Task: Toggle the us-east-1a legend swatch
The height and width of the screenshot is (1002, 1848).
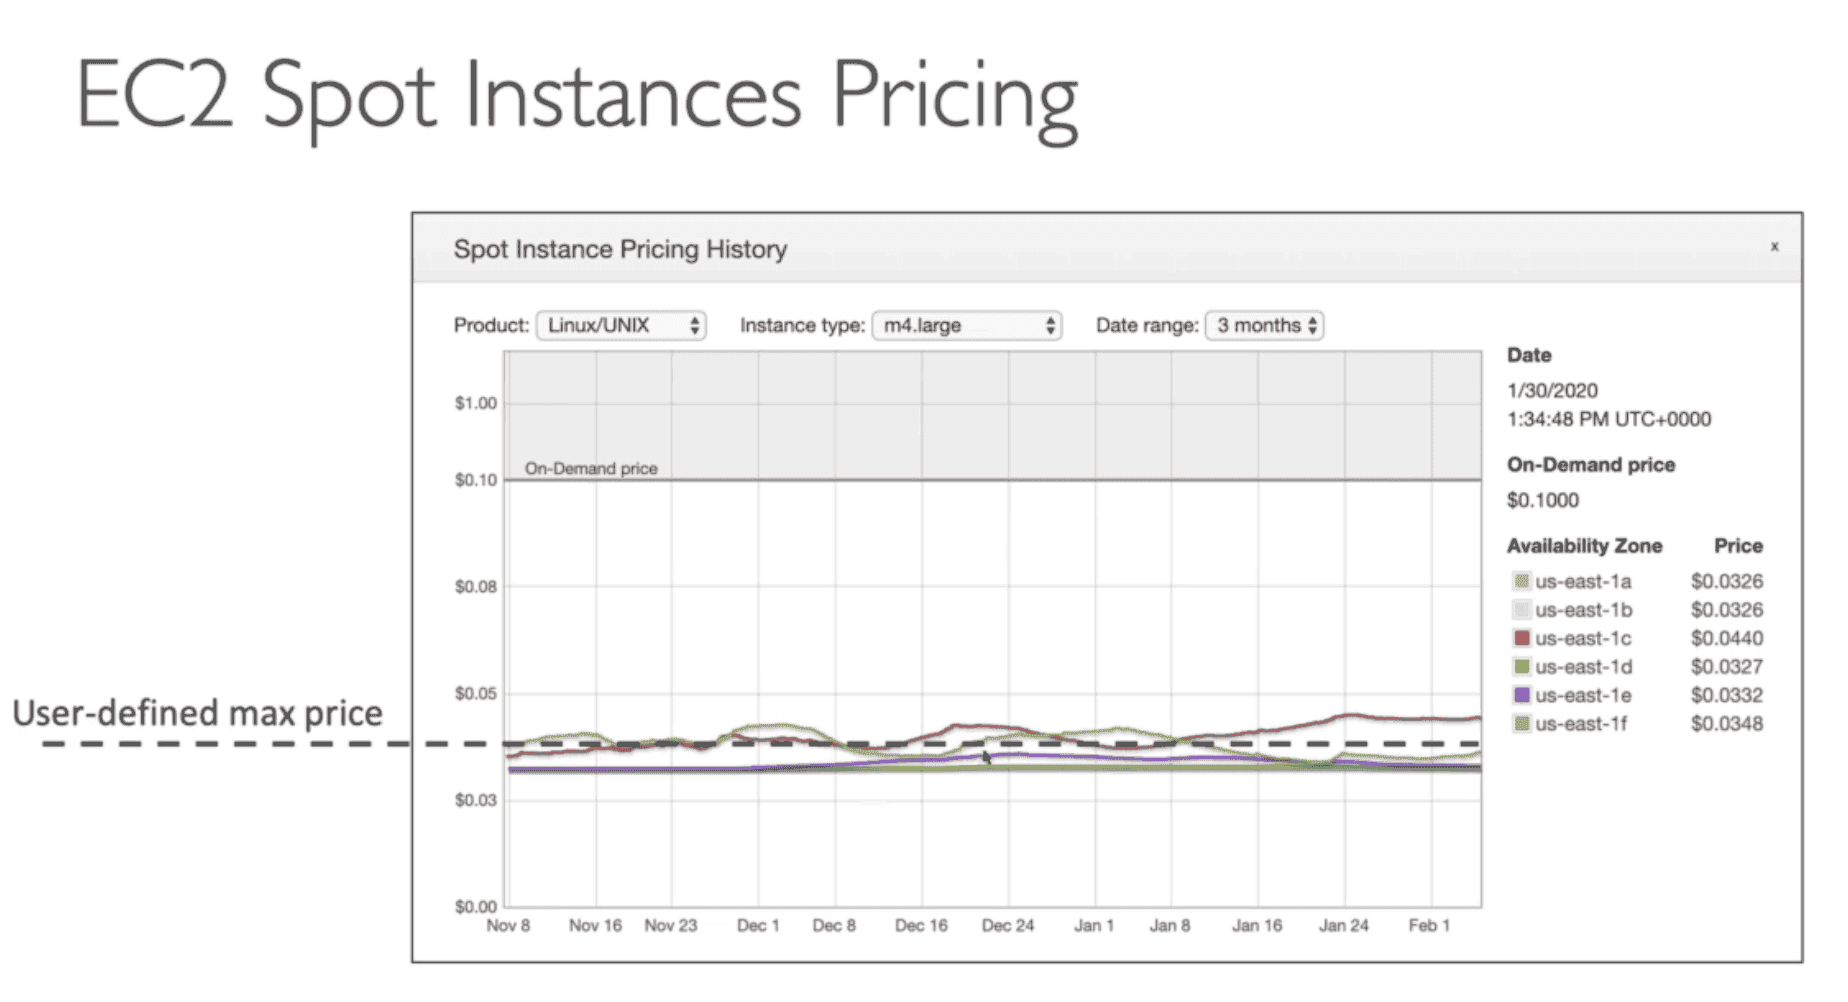Action: [1521, 581]
